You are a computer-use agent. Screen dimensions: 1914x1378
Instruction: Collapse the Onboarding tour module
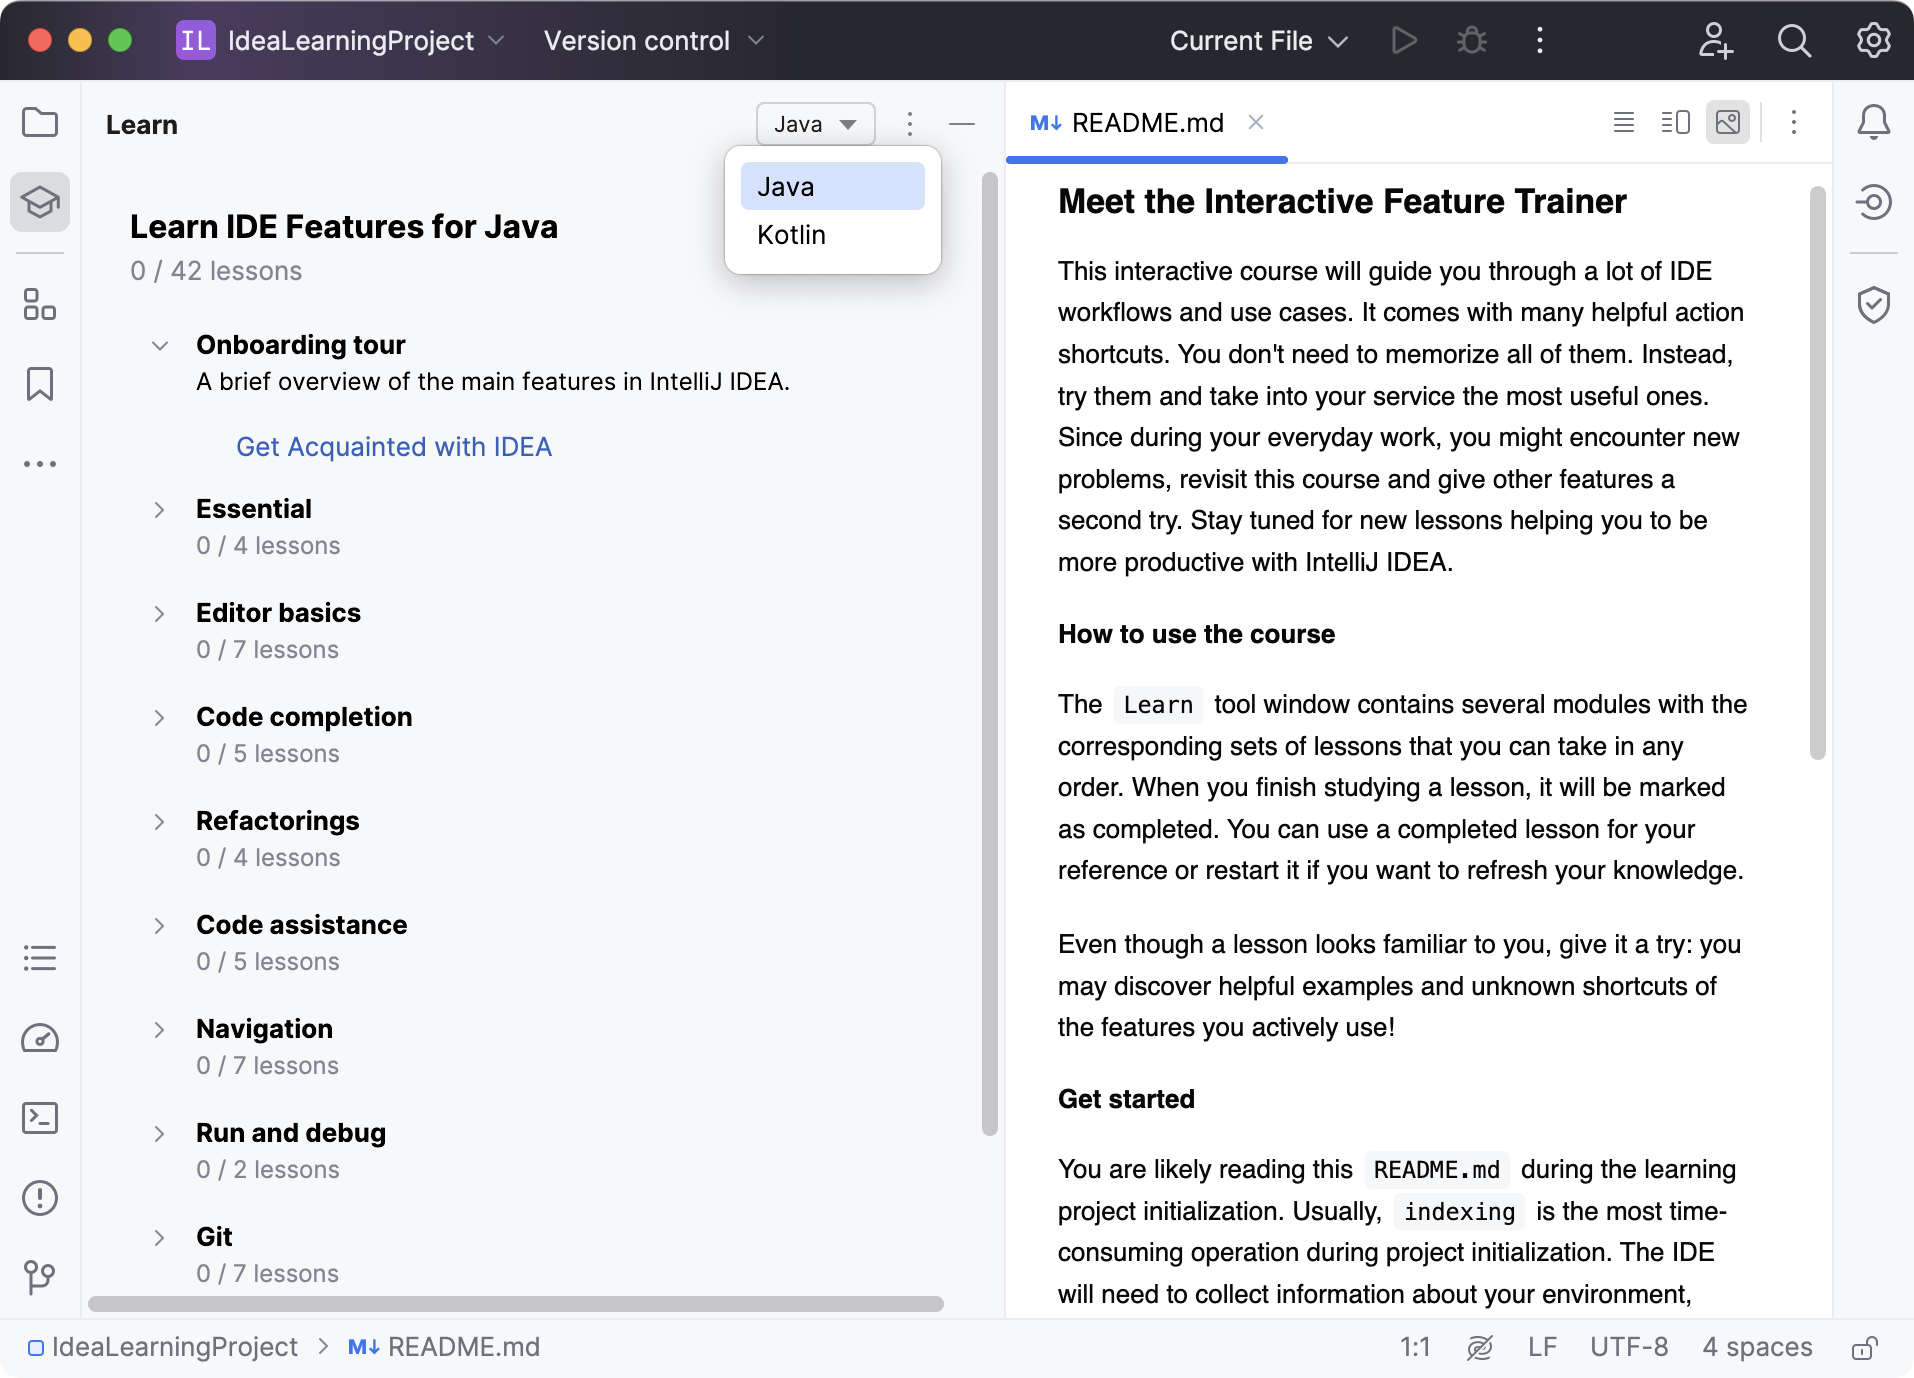click(159, 346)
